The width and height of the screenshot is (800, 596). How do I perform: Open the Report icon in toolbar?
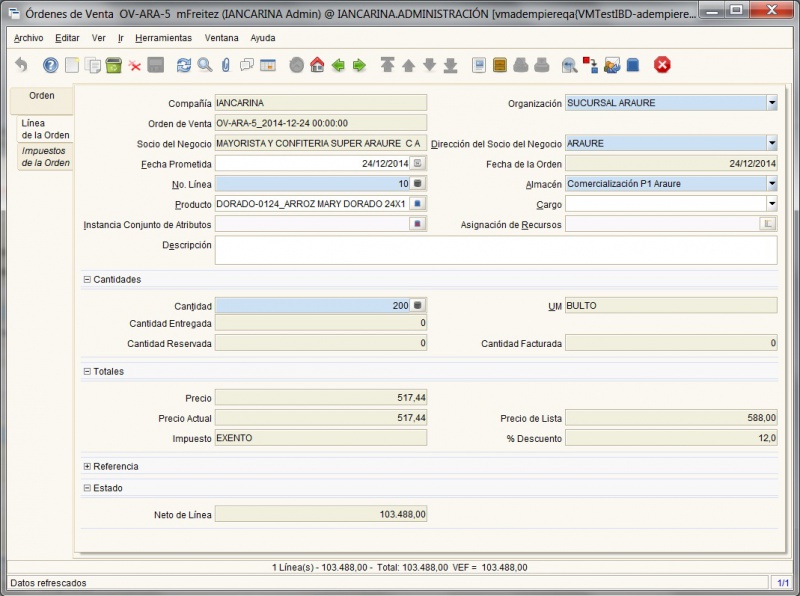479,65
